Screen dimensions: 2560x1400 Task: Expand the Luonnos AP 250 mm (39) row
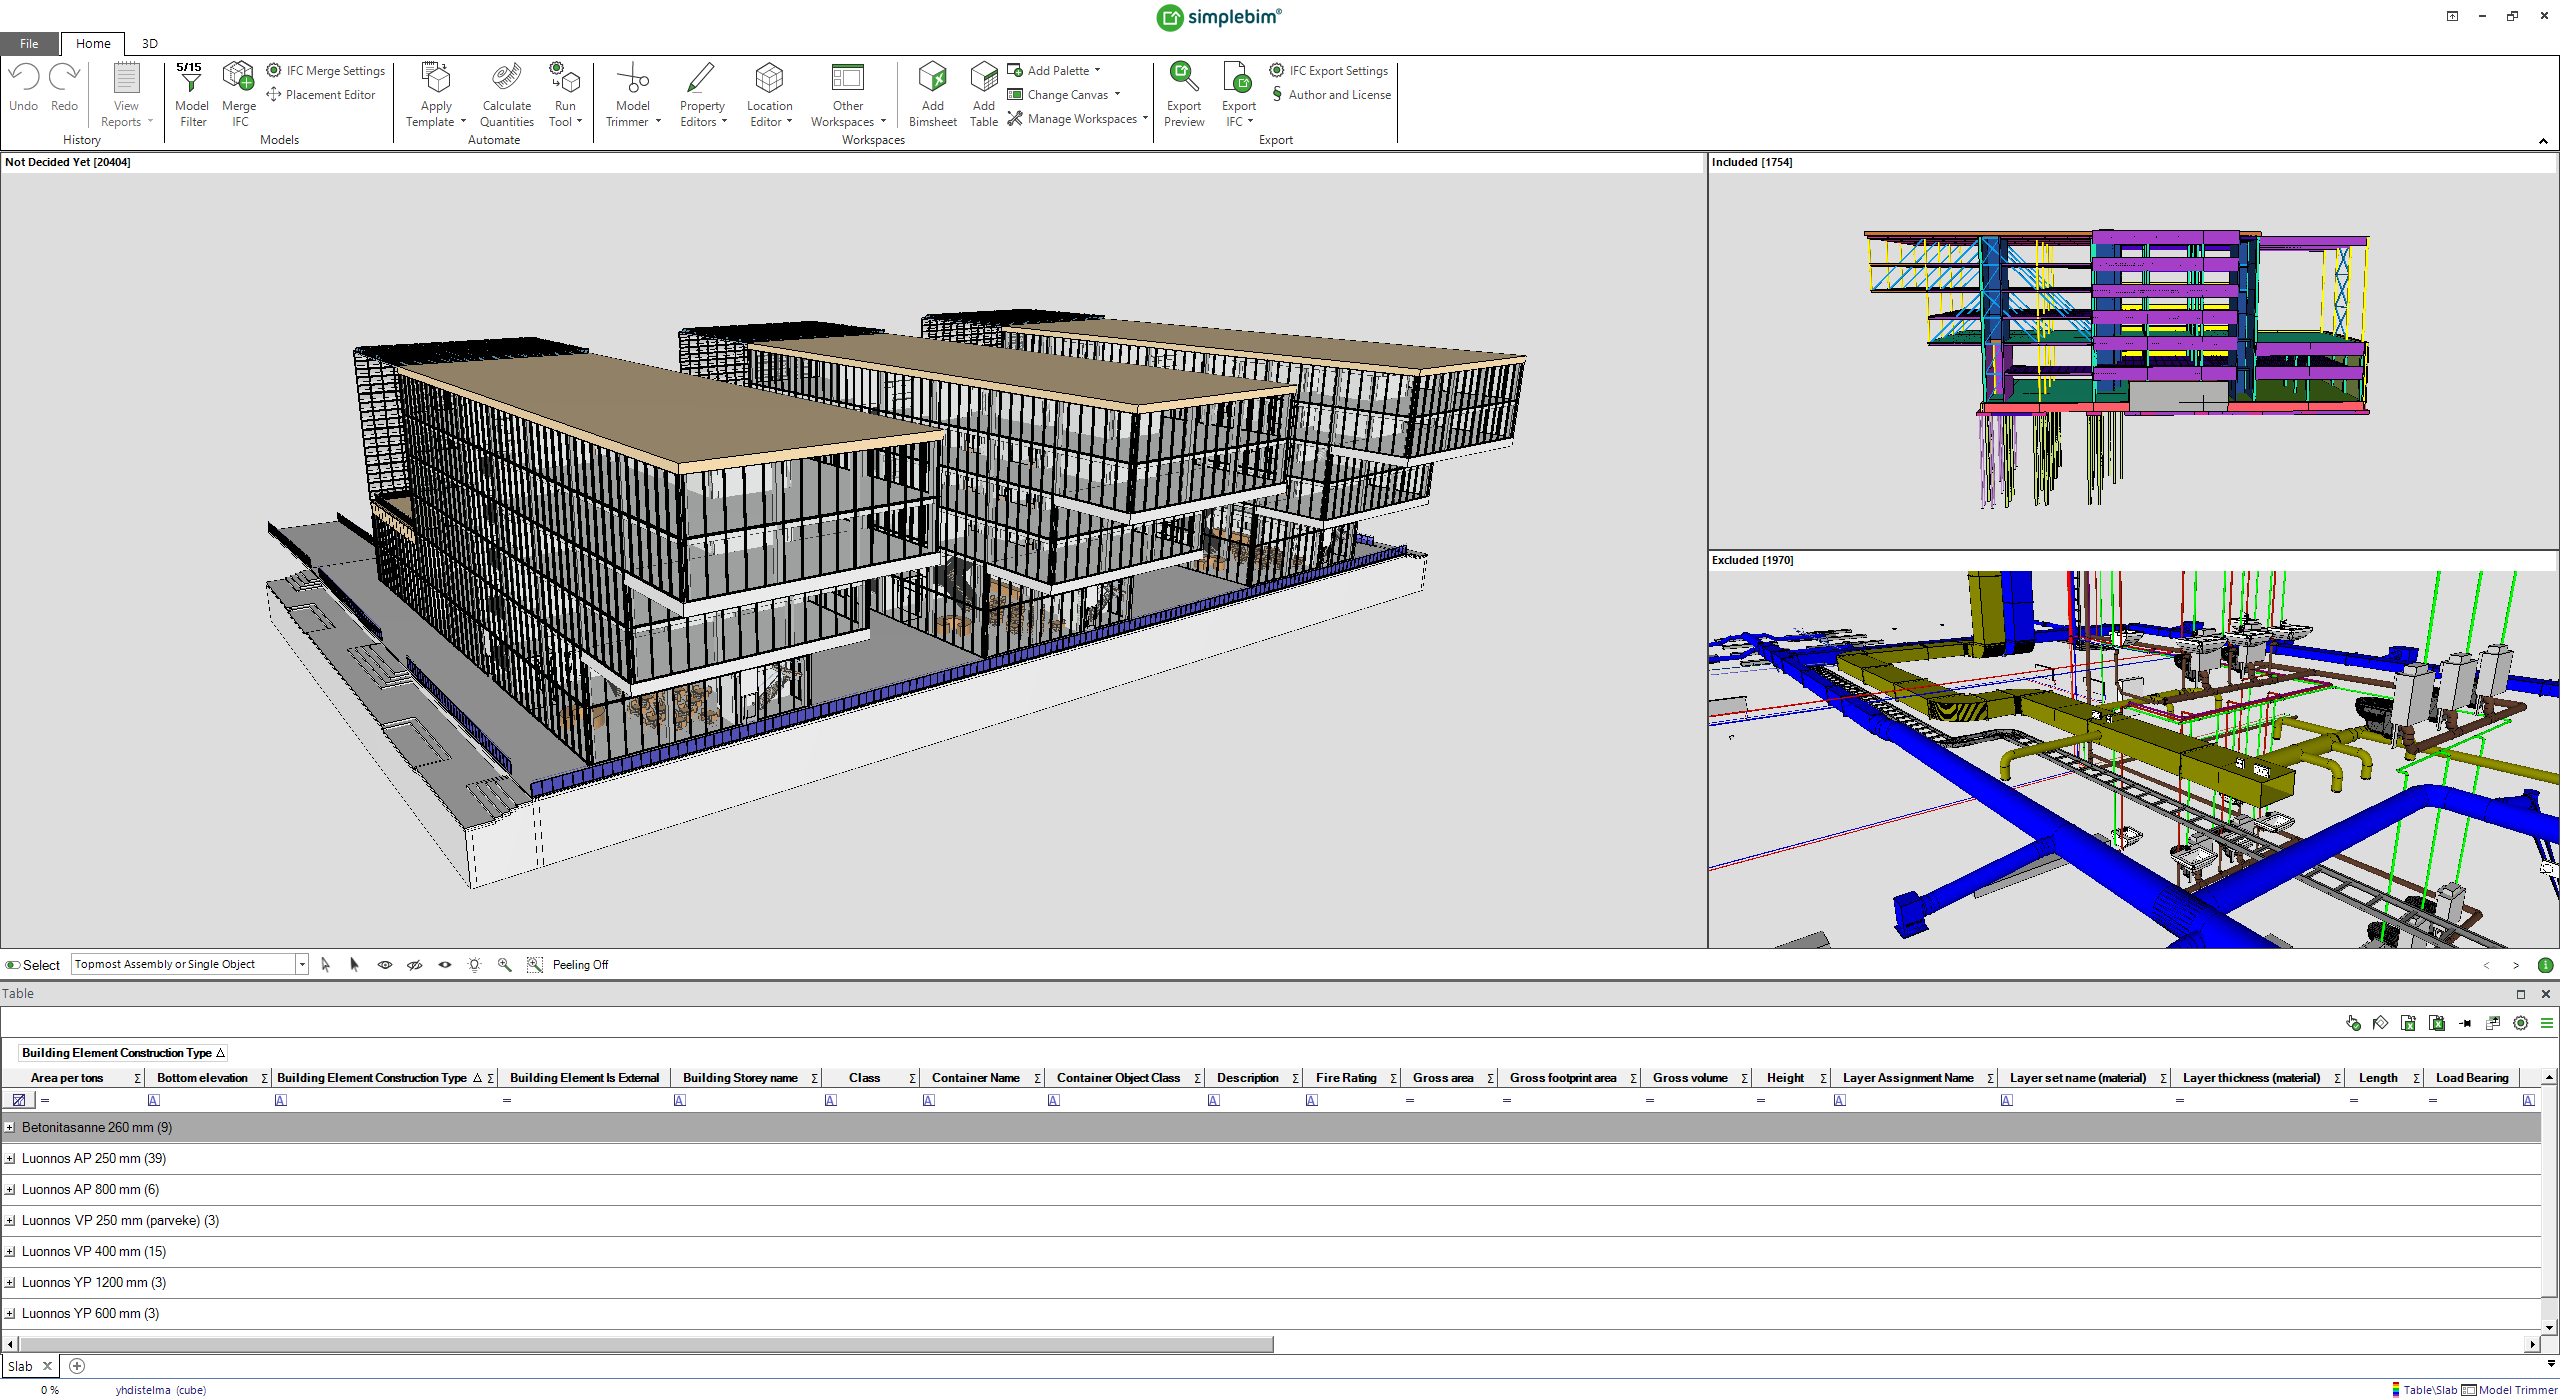click(x=10, y=1158)
